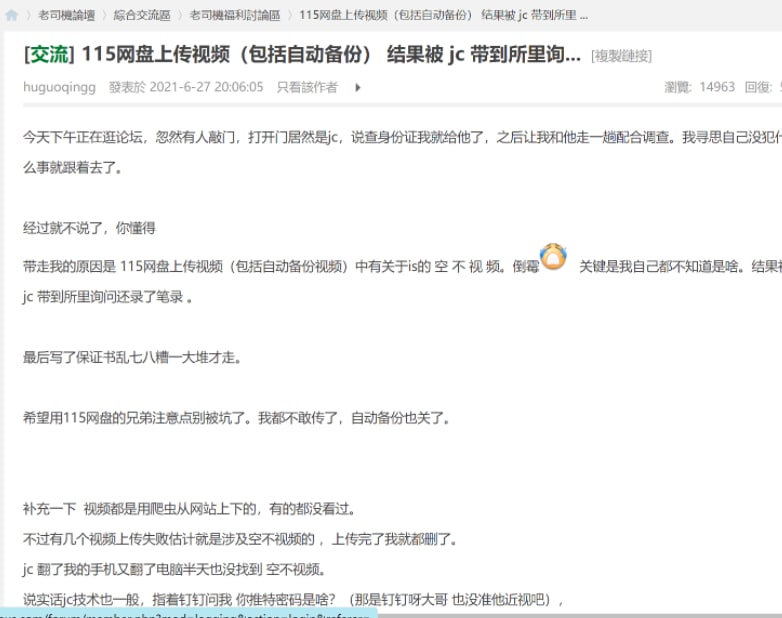Select line starting 补充一下 视频都是用爬虫
Viewport: 782px width, 618px height.
coord(190,509)
